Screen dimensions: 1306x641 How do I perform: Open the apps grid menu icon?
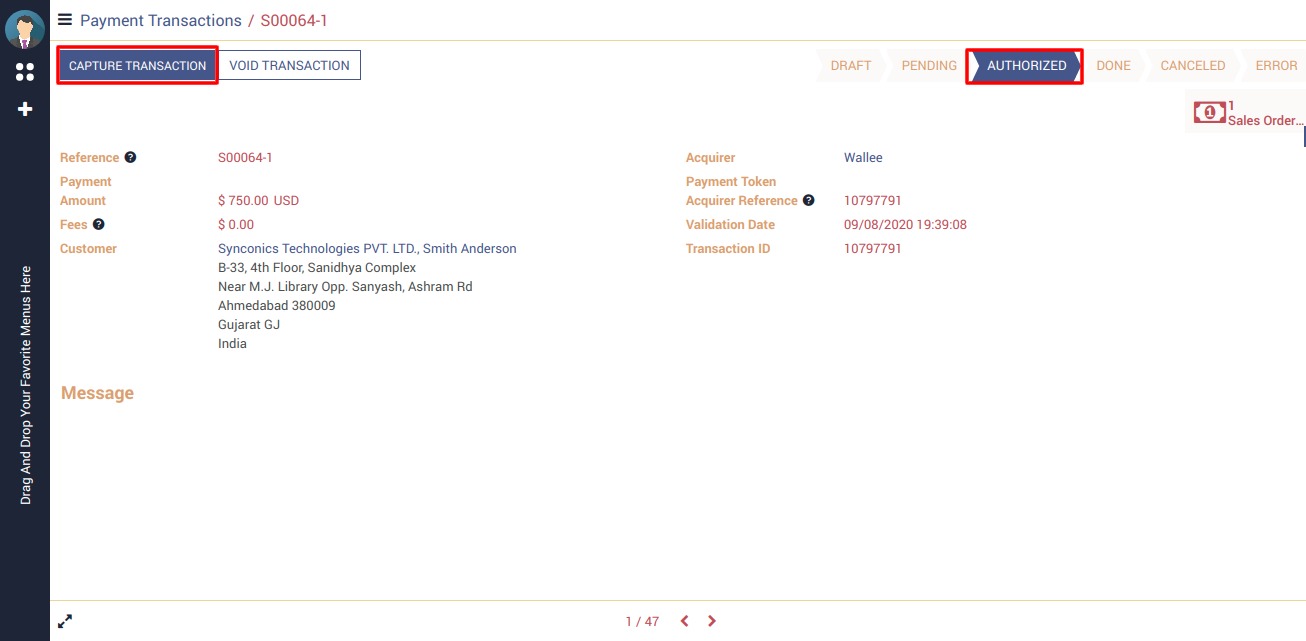[25, 72]
